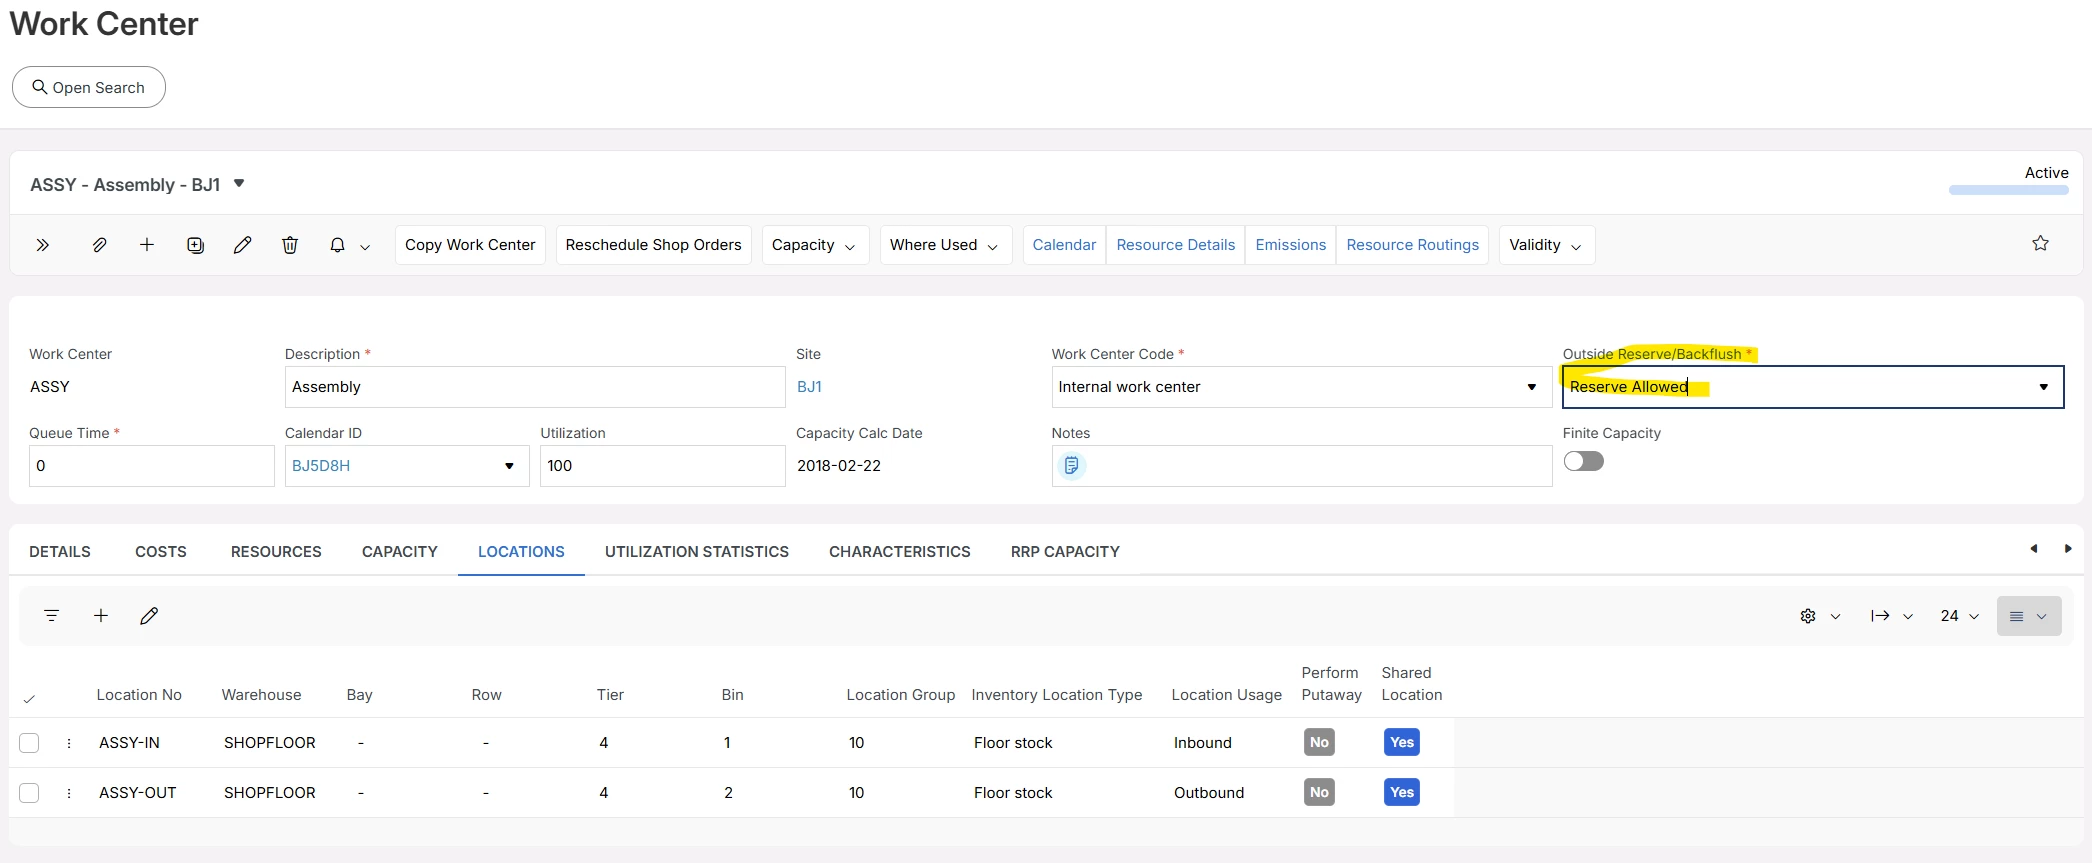
Task: Expand the double-chevron navigation icon
Action: (x=42, y=245)
